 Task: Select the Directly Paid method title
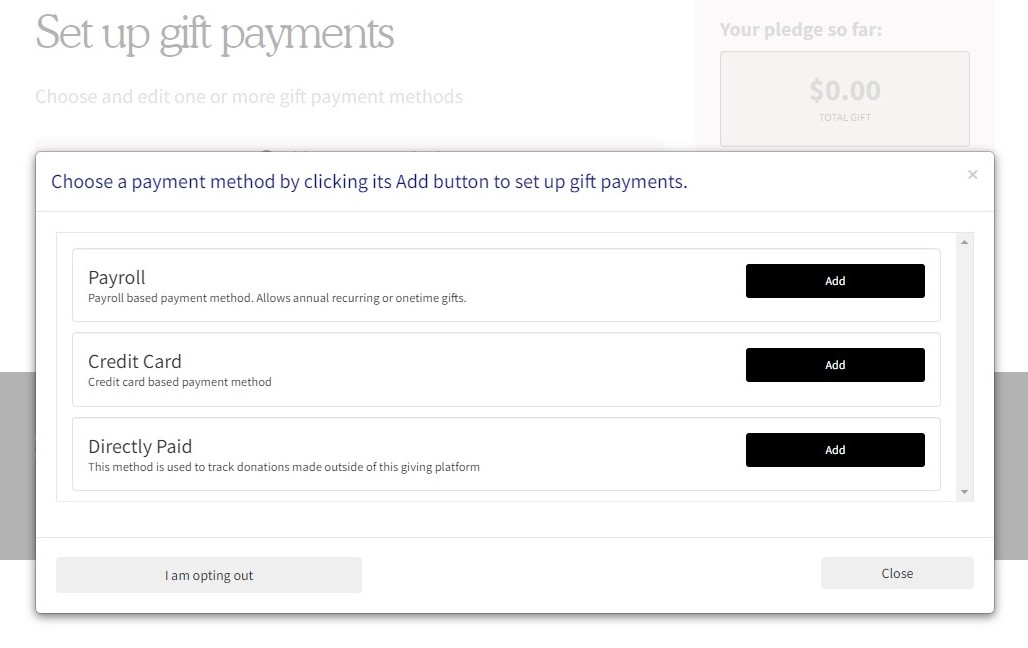pos(140,446)
